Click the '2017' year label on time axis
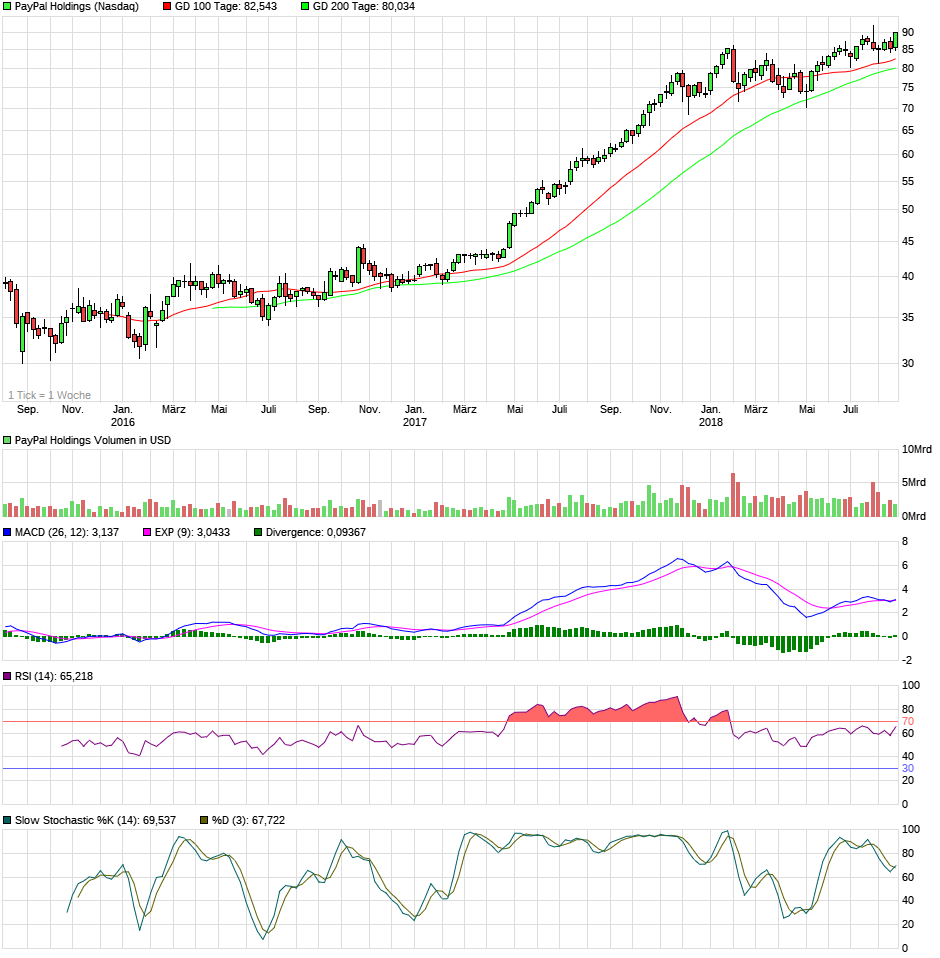 coord(415,422)
